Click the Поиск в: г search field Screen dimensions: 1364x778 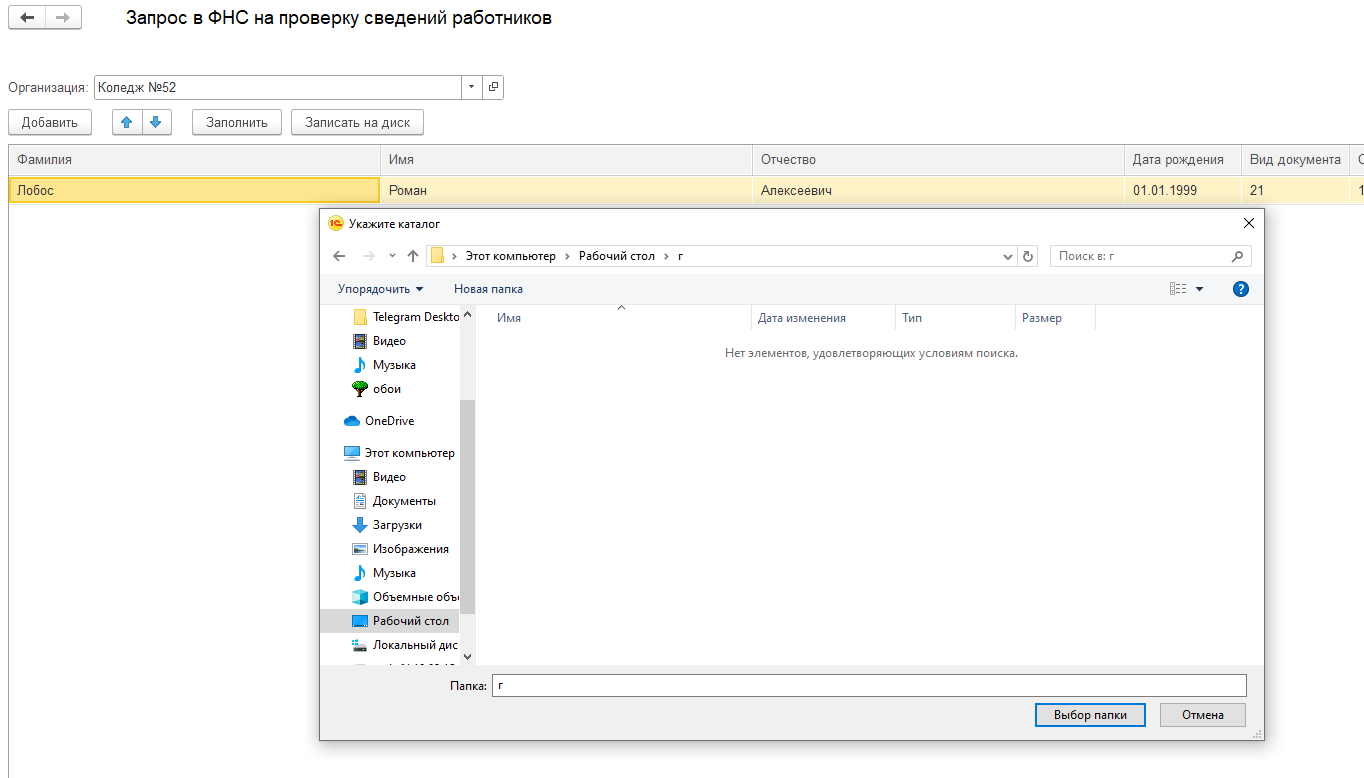tap(1140, 256)
